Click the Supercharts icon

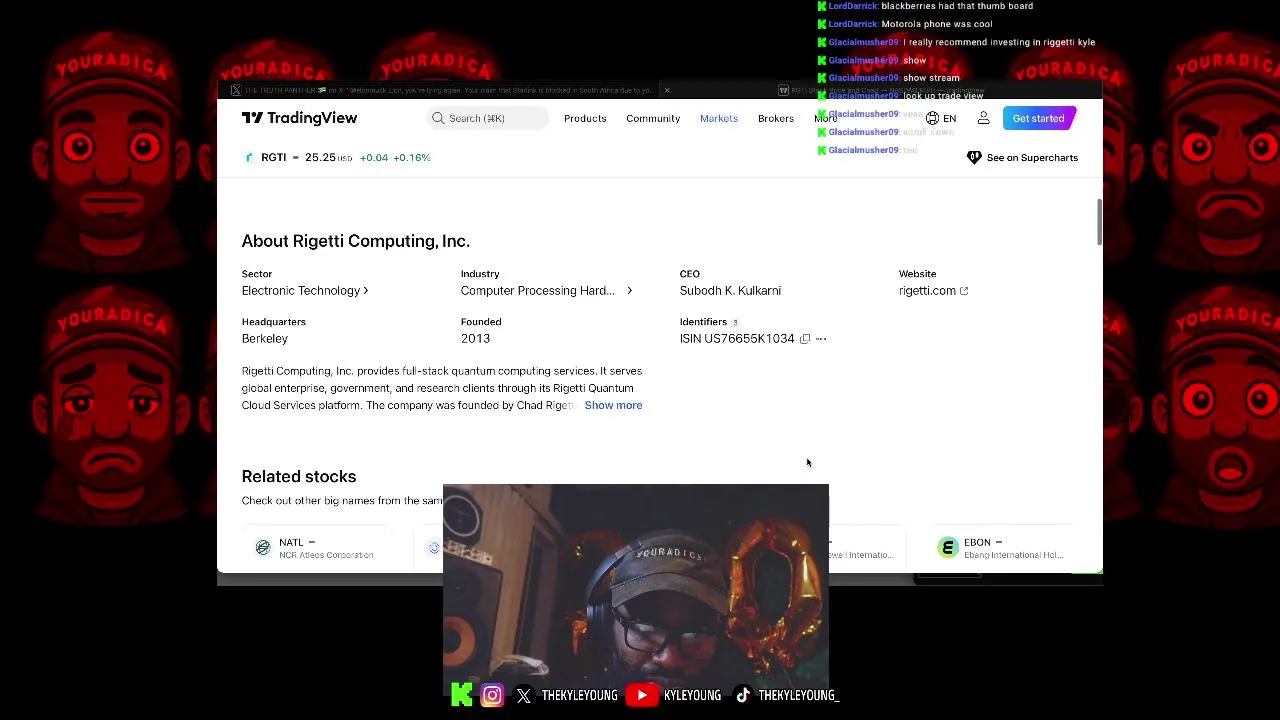pos(974,157)
